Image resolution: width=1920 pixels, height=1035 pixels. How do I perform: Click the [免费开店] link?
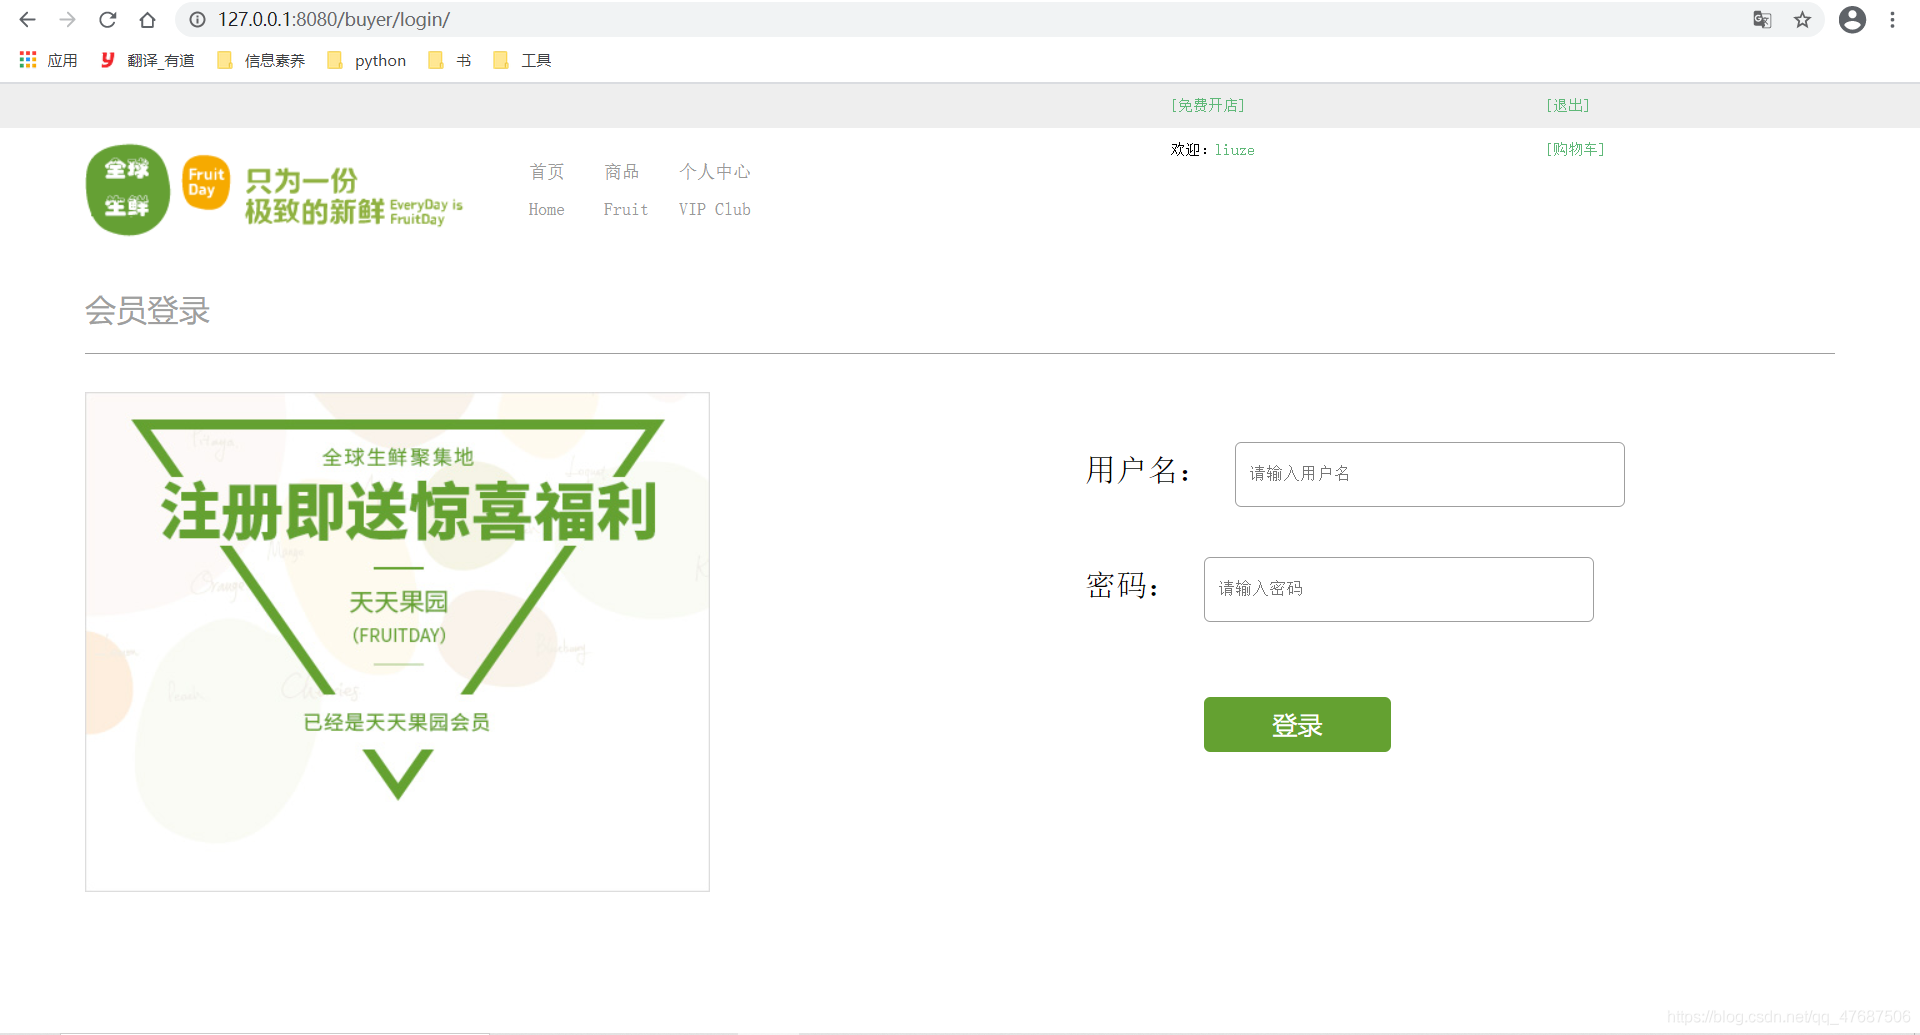coord(1208,105)
